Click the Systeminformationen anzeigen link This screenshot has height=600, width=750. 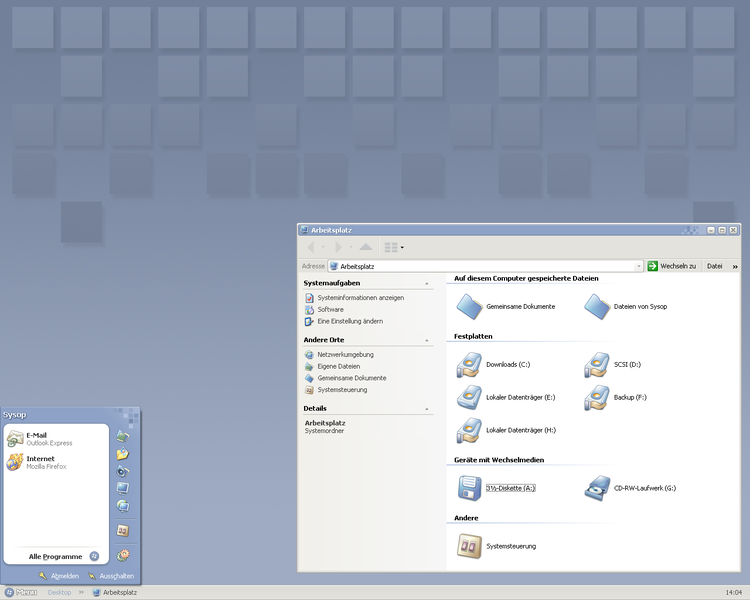(x=360, y=298)
